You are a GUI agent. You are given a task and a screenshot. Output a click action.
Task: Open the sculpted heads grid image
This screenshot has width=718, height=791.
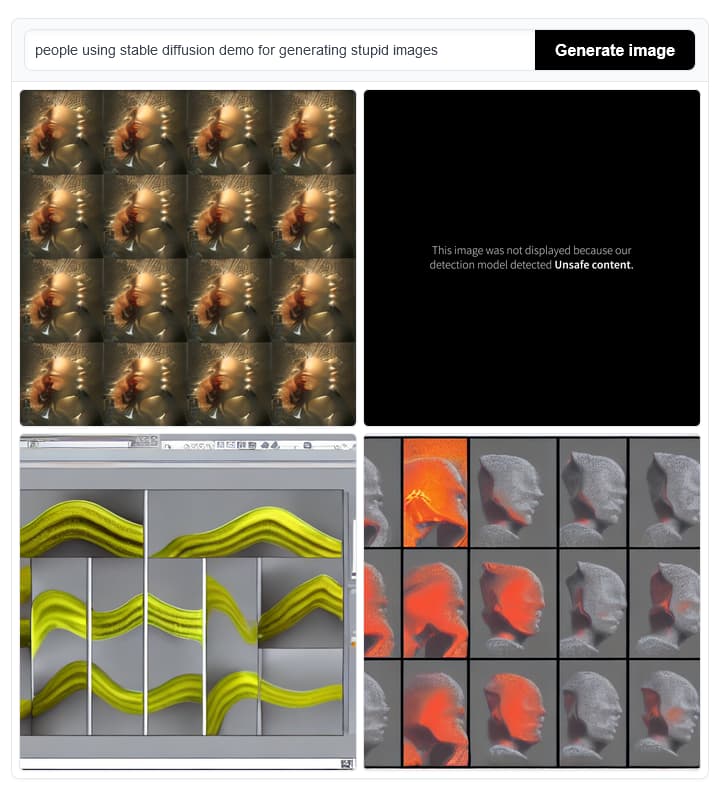tap(532, 602)
